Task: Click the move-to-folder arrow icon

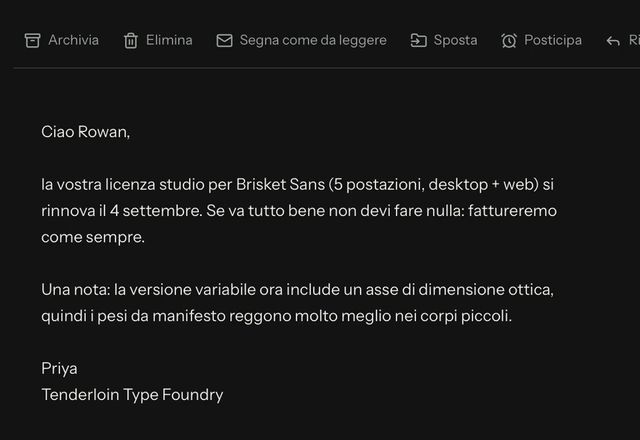Action: point(418,40)
